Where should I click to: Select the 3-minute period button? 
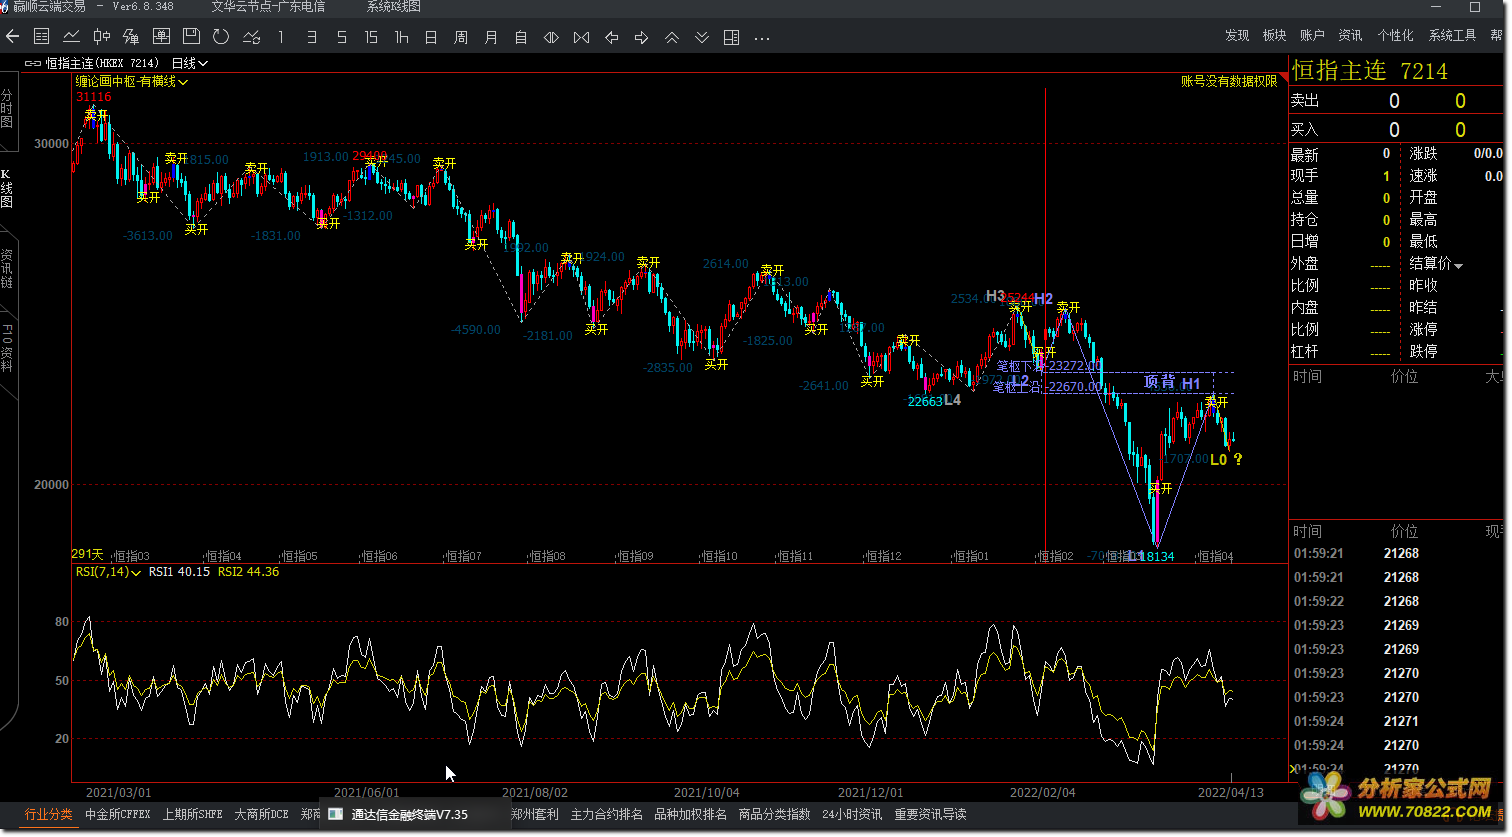(x=311, y=37)
